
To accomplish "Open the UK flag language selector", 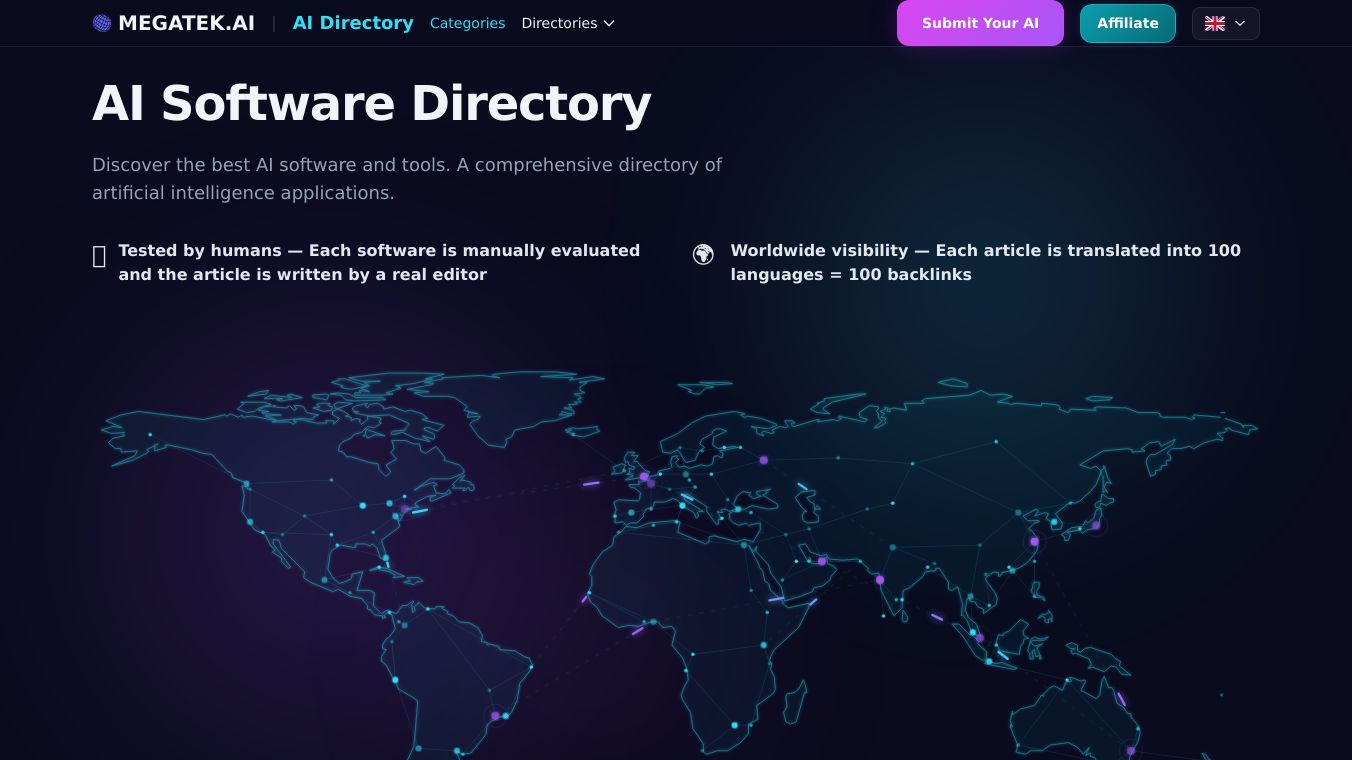I will (1226, 23).
